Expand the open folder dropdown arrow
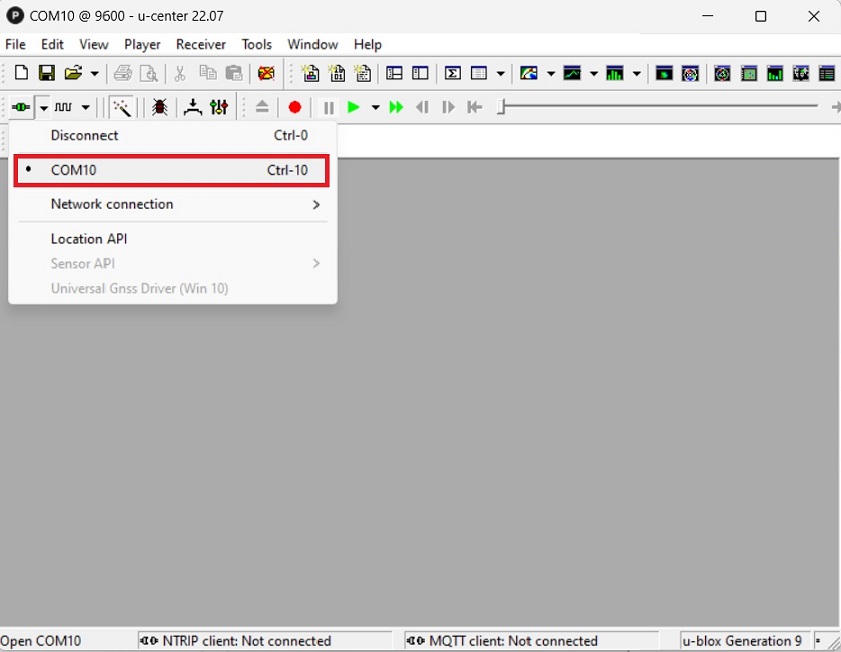 point(95,73)
